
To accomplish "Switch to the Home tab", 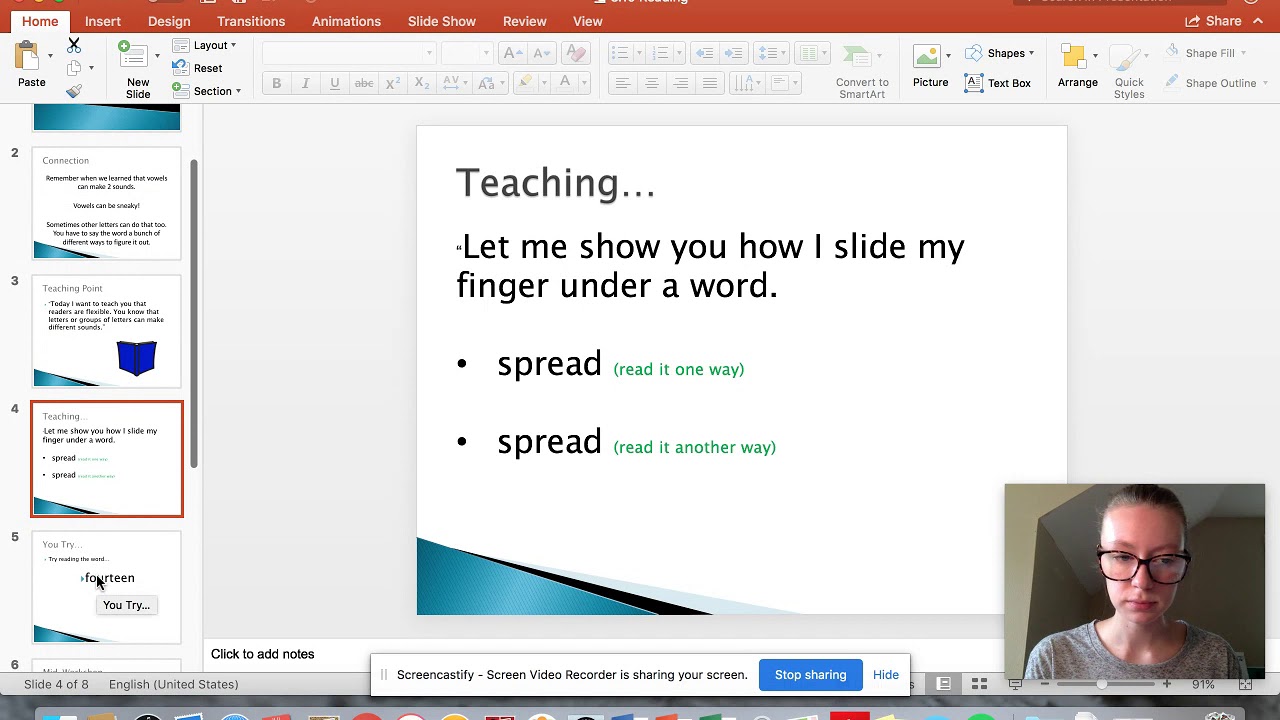I will (40, 21).
